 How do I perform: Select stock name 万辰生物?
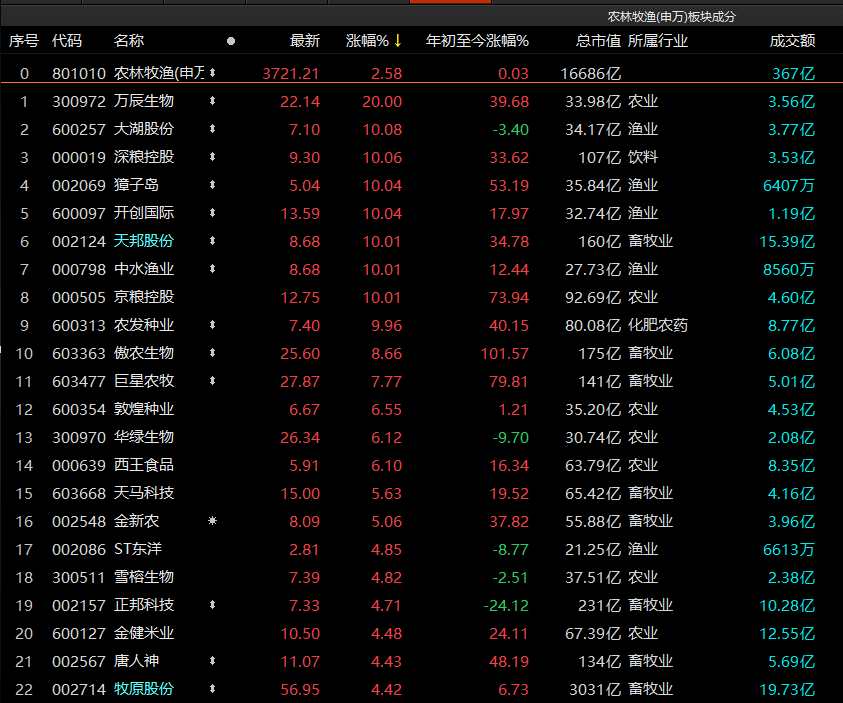[x=144, y=101]
